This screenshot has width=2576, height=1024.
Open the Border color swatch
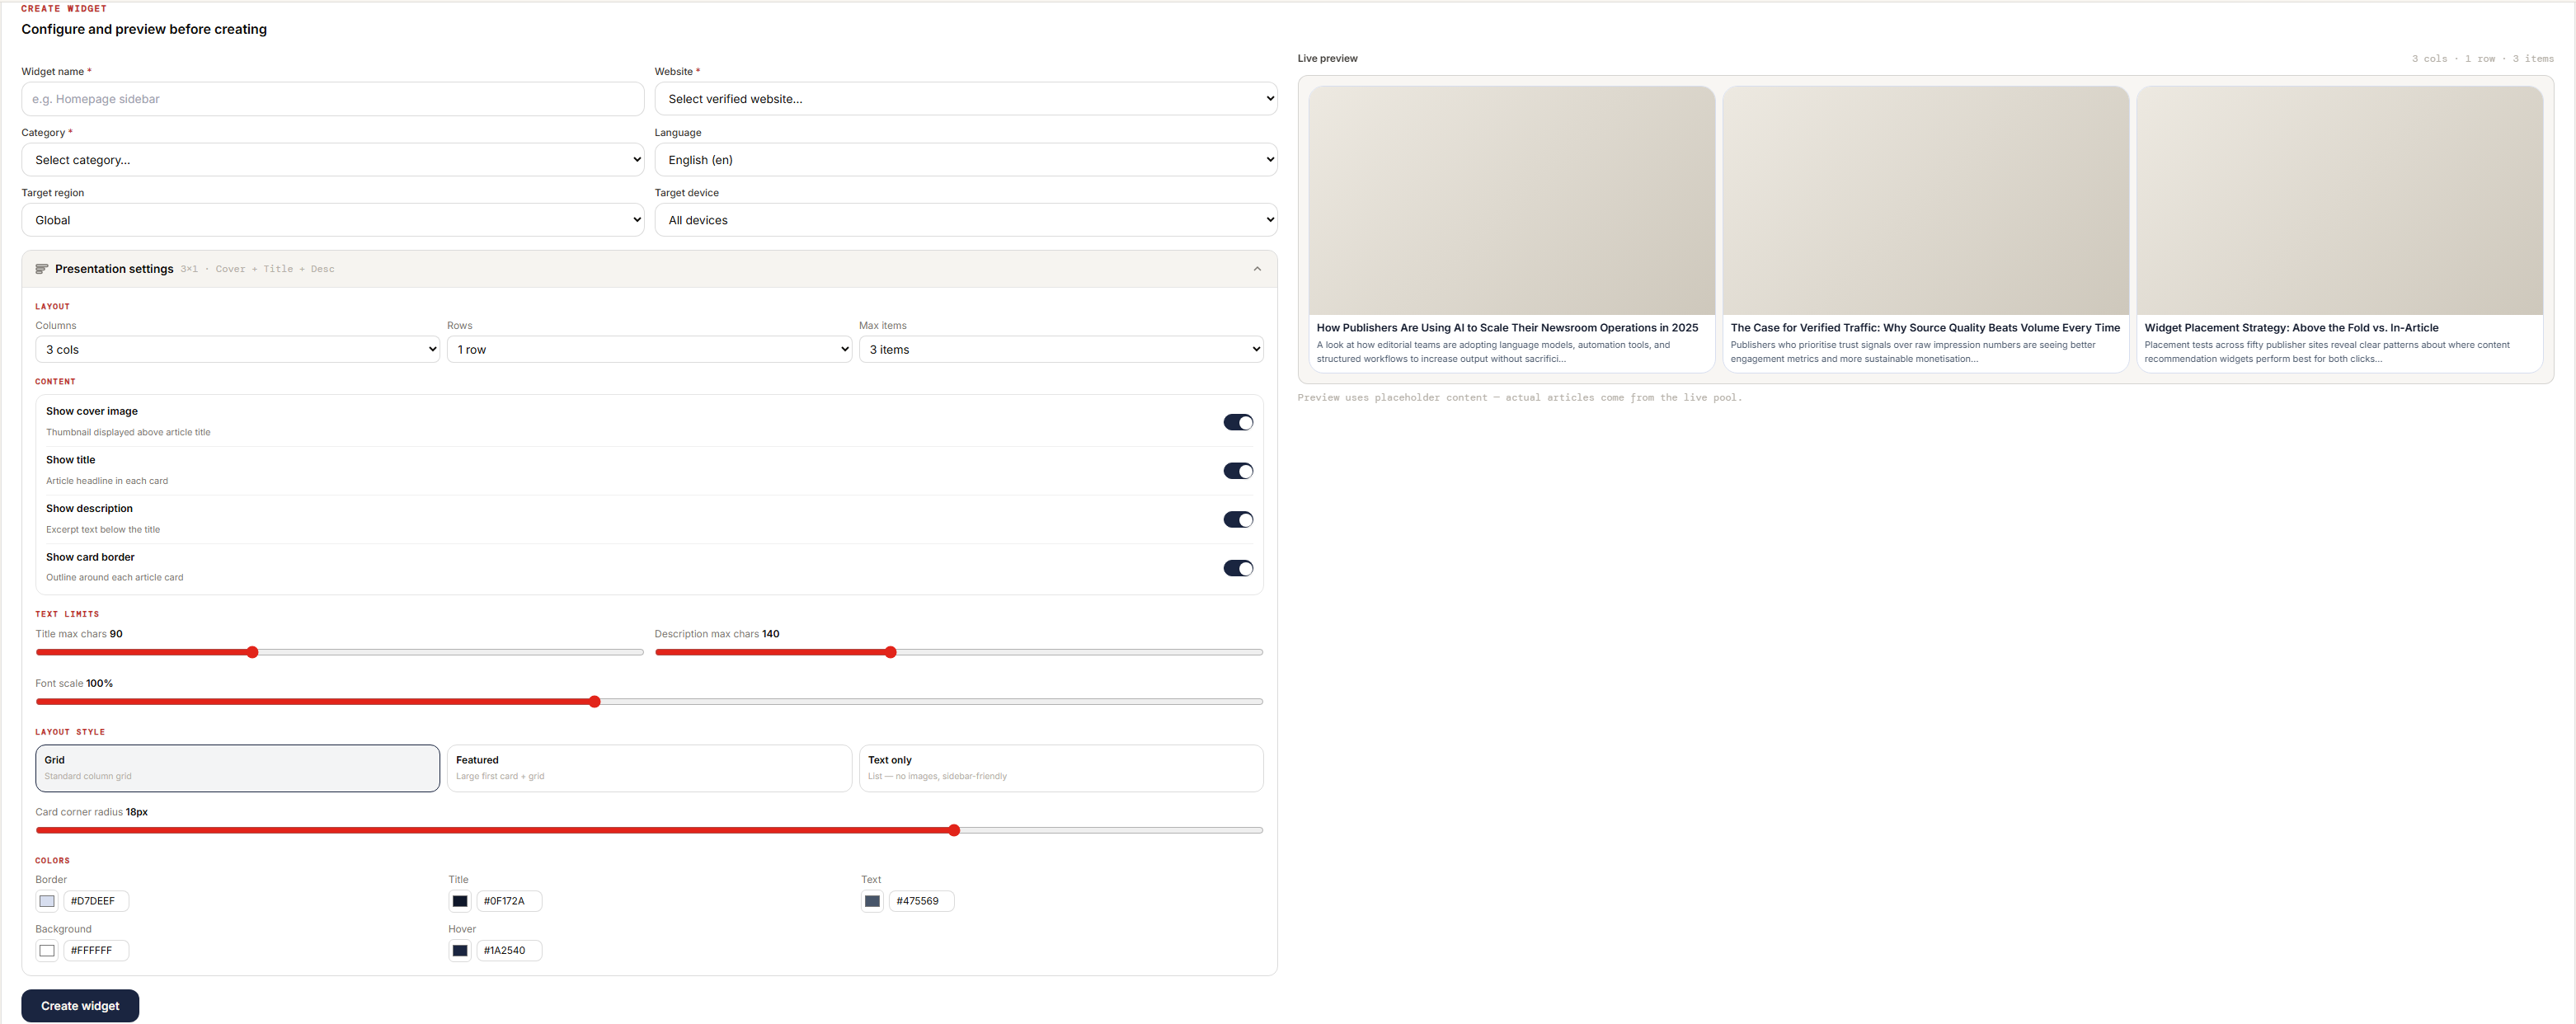coord(47,901)
